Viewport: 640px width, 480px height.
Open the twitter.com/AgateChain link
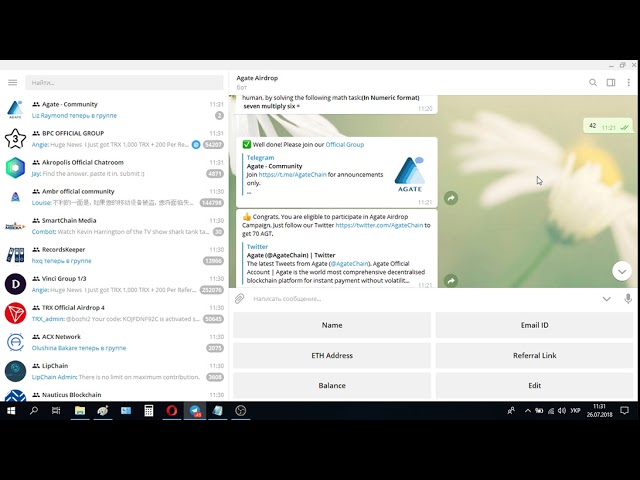pos(379,225)
